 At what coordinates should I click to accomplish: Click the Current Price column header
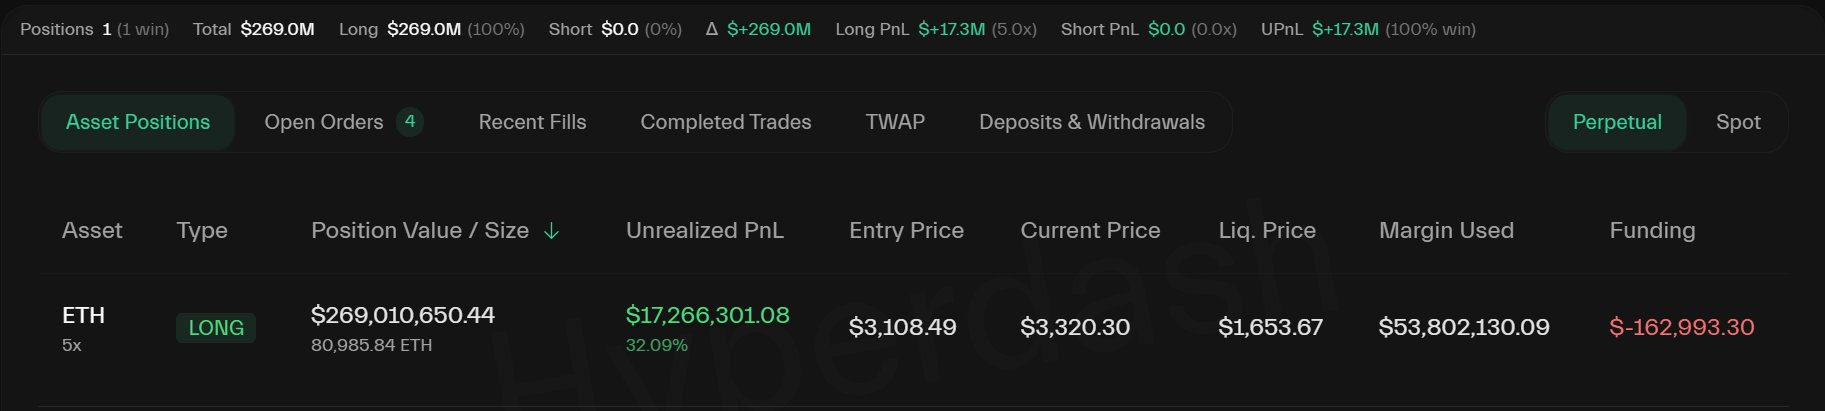click(1090, 231)
